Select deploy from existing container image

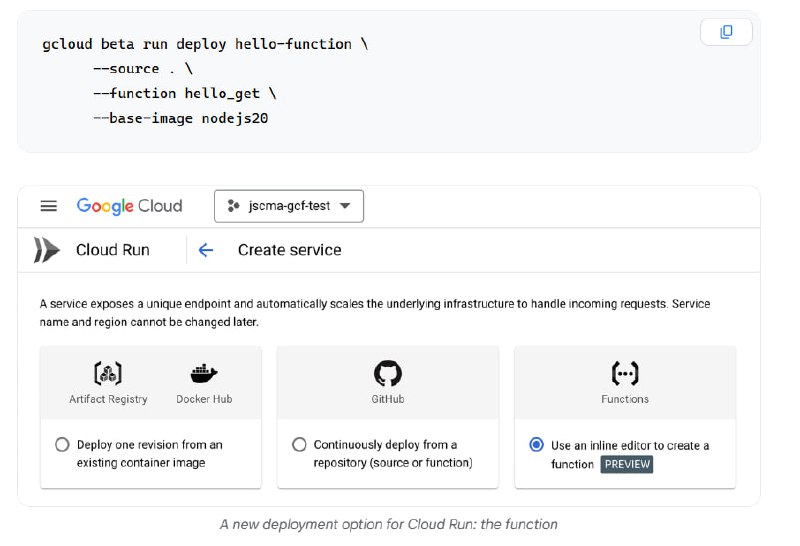[62, 444]
